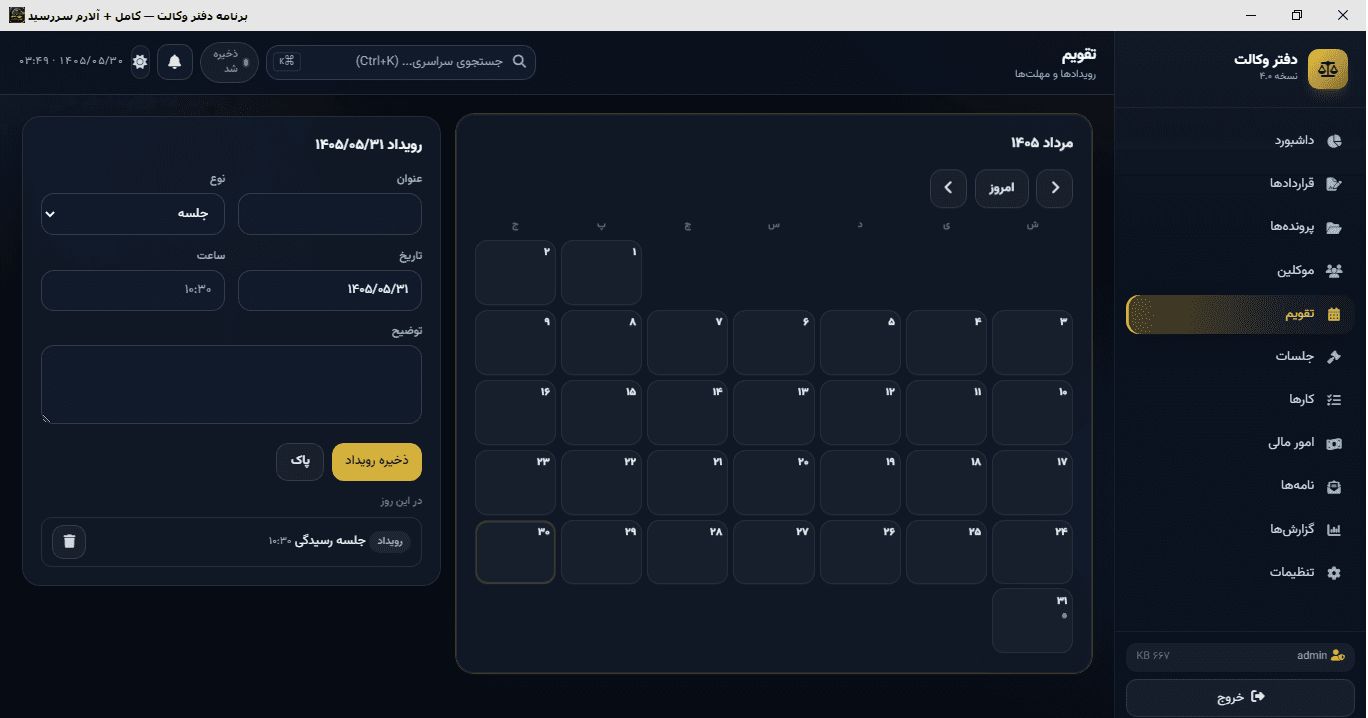Screen dimensions: 1368x718
Task: Open موکلین via its people icon
Action: [x=1334, y=271]
